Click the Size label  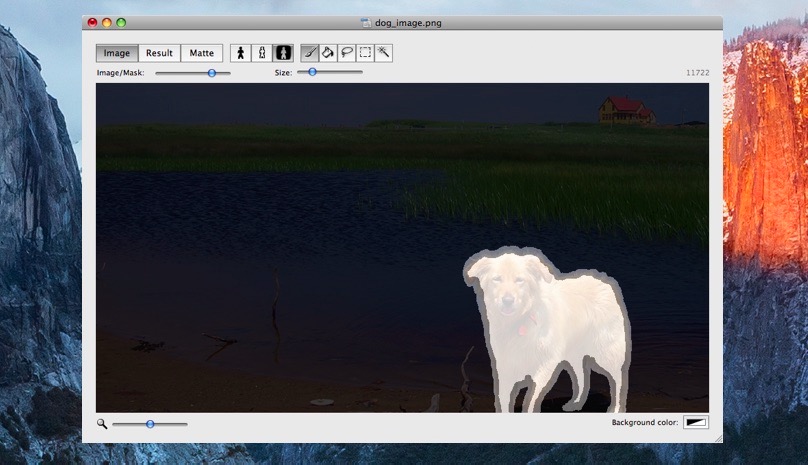283,73
